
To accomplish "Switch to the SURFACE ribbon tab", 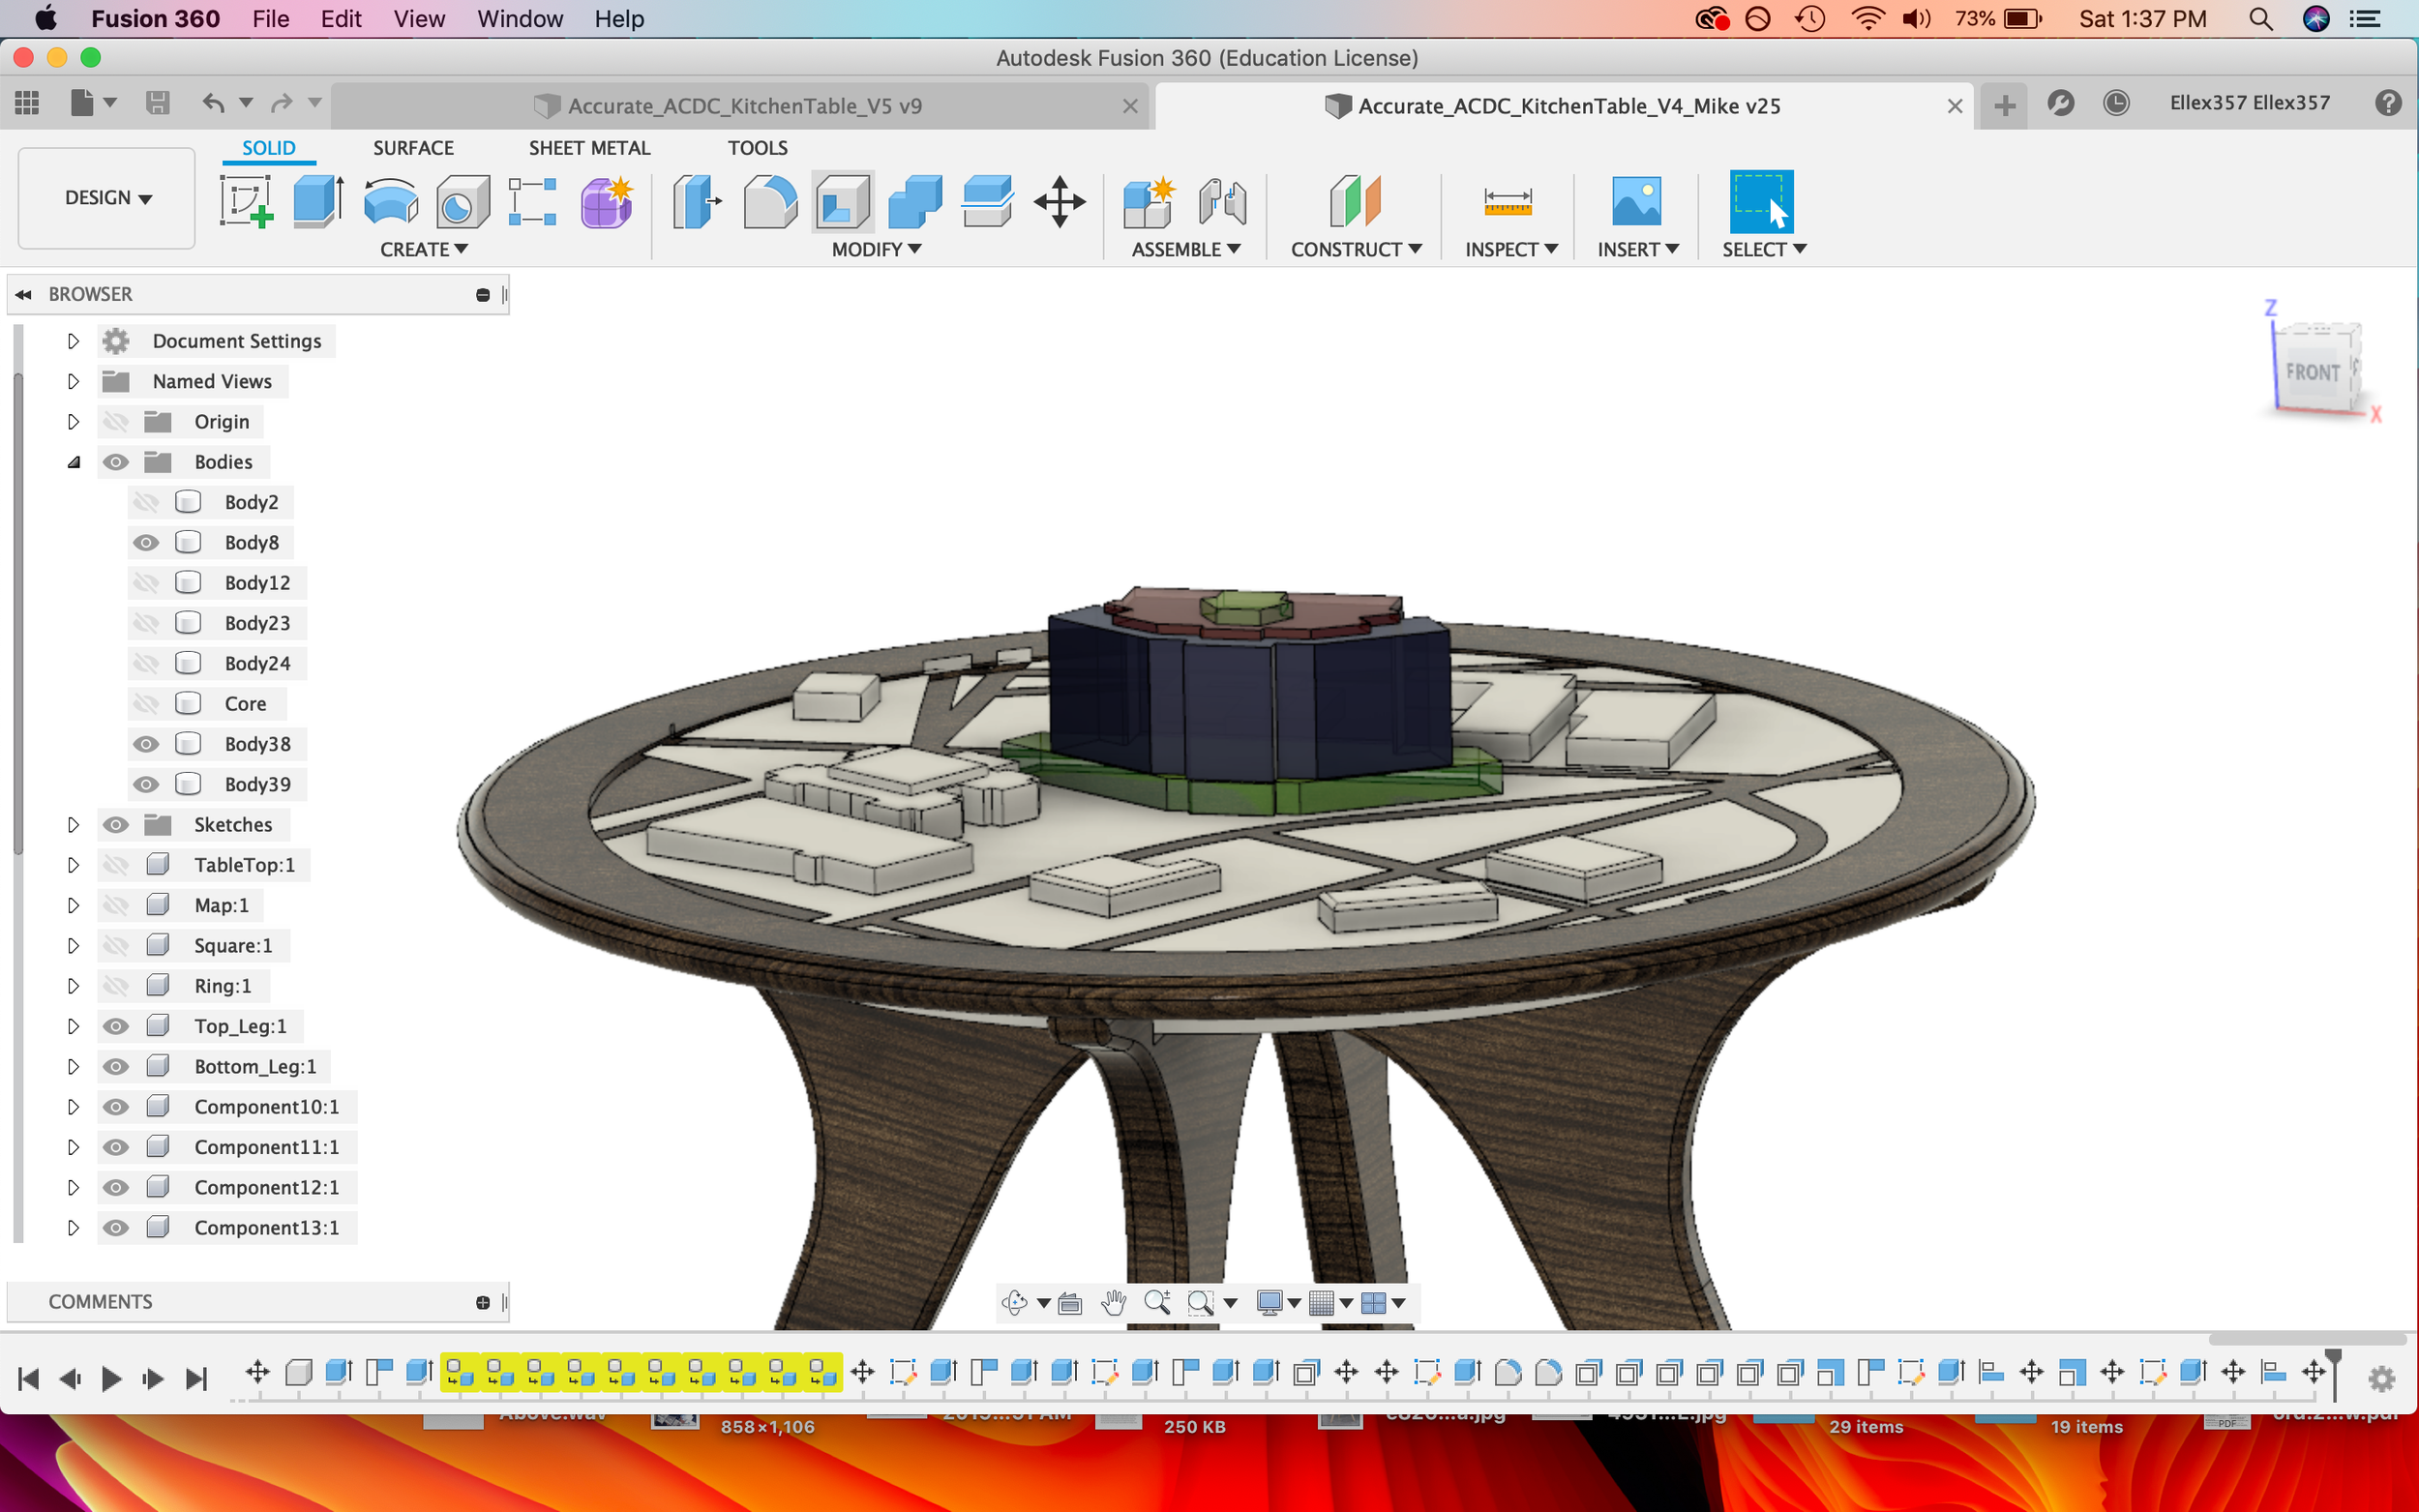I will pyautogui.click(x=413, y=147).
